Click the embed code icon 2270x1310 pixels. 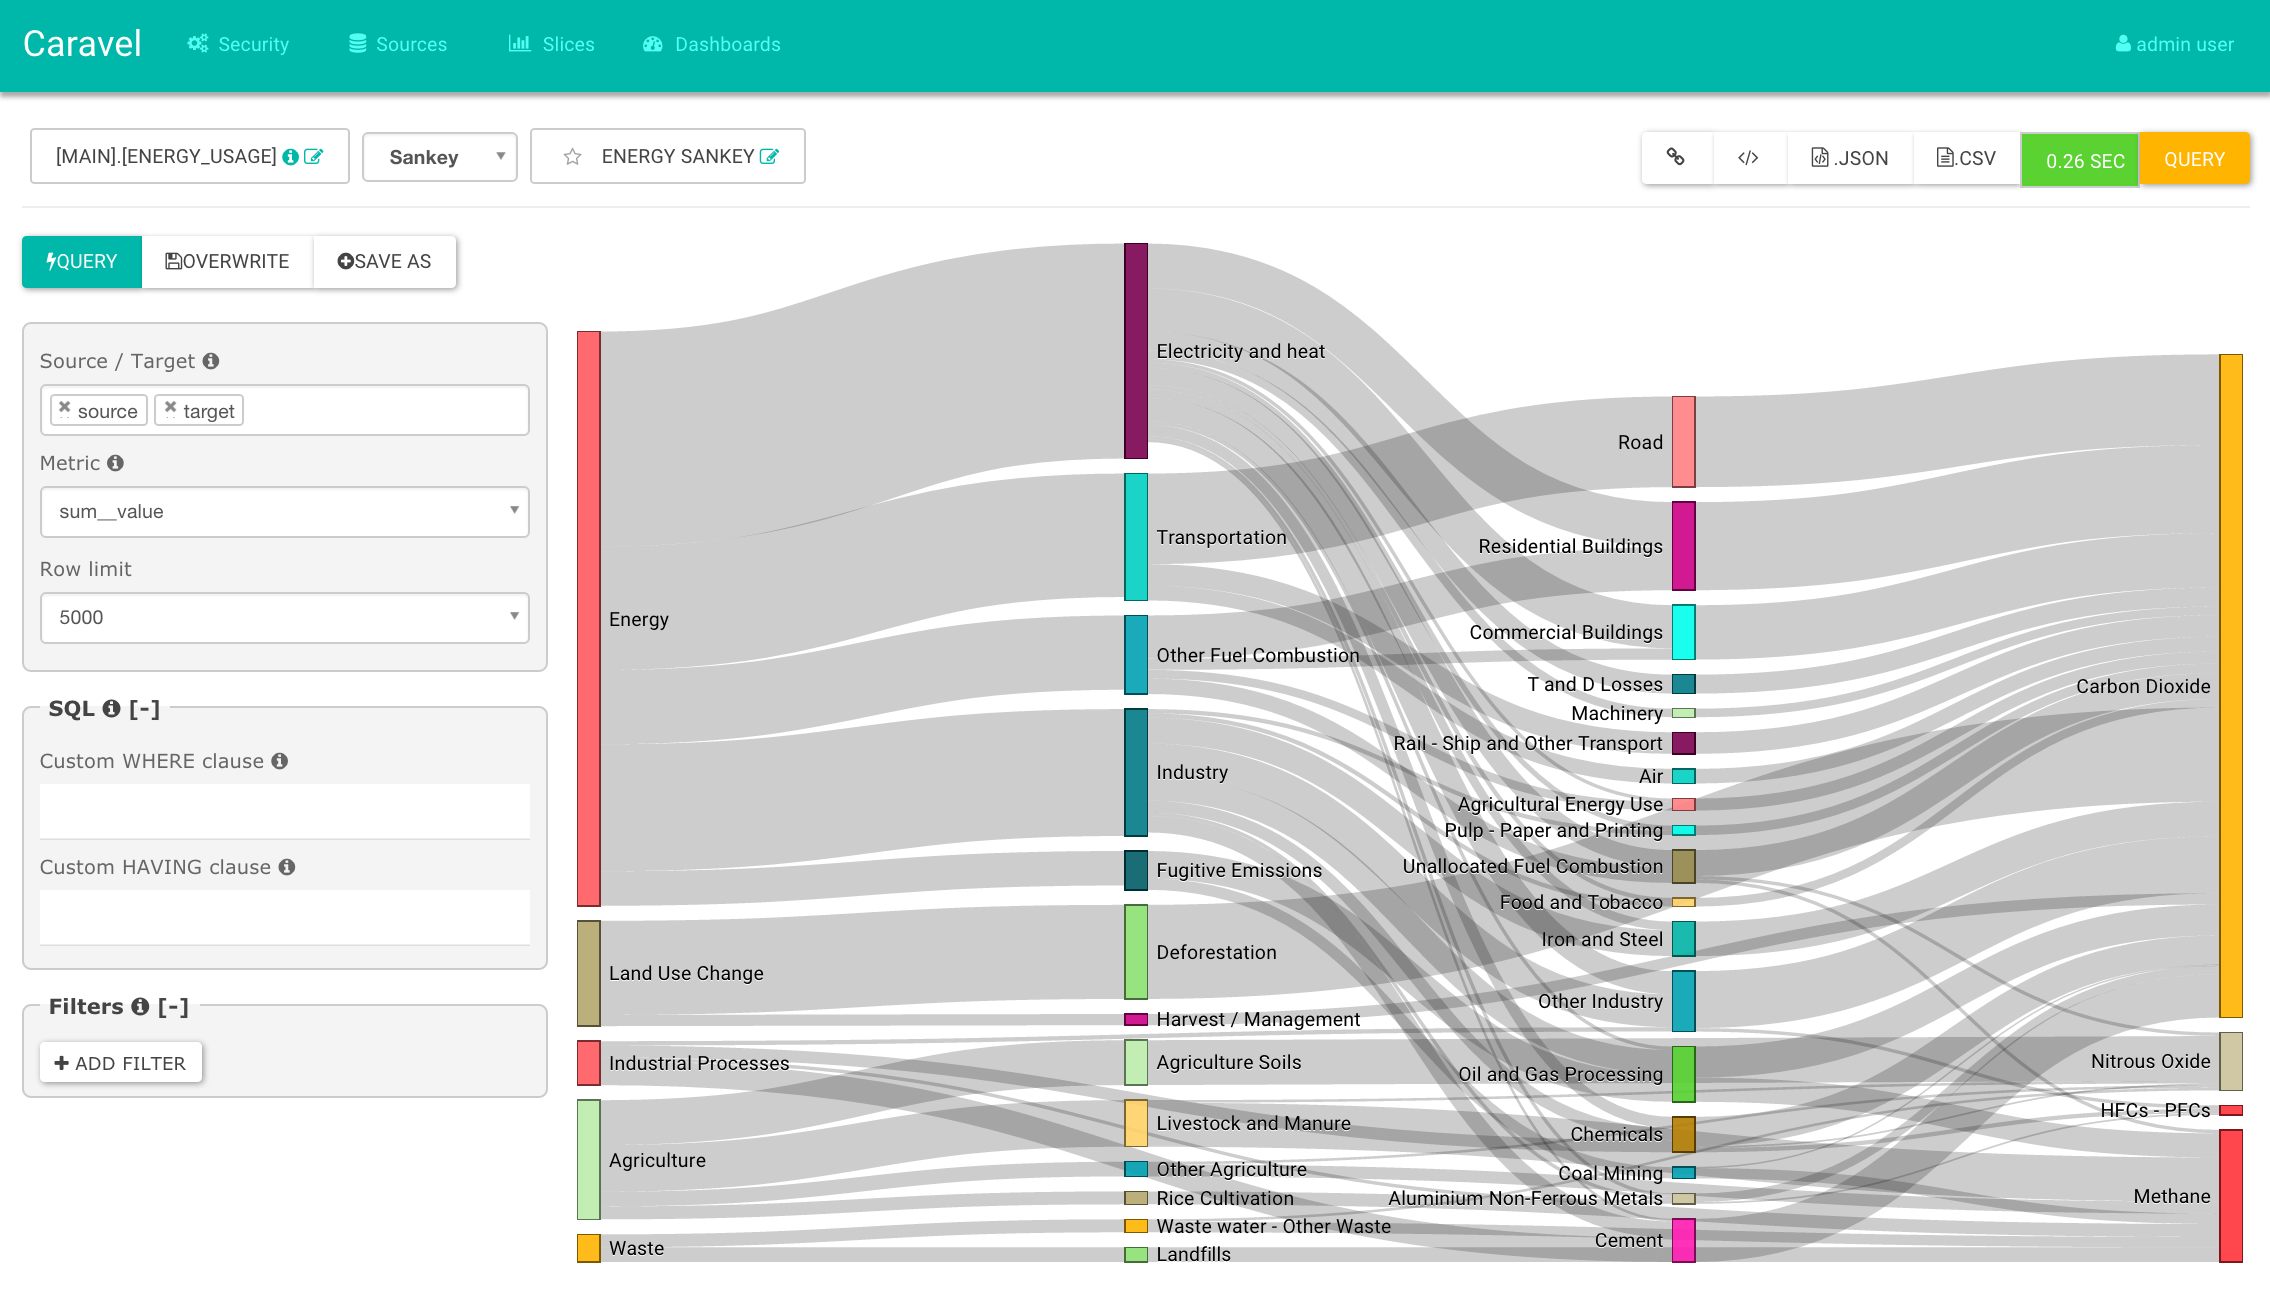pyautogui.click(x=1748, y=157)
